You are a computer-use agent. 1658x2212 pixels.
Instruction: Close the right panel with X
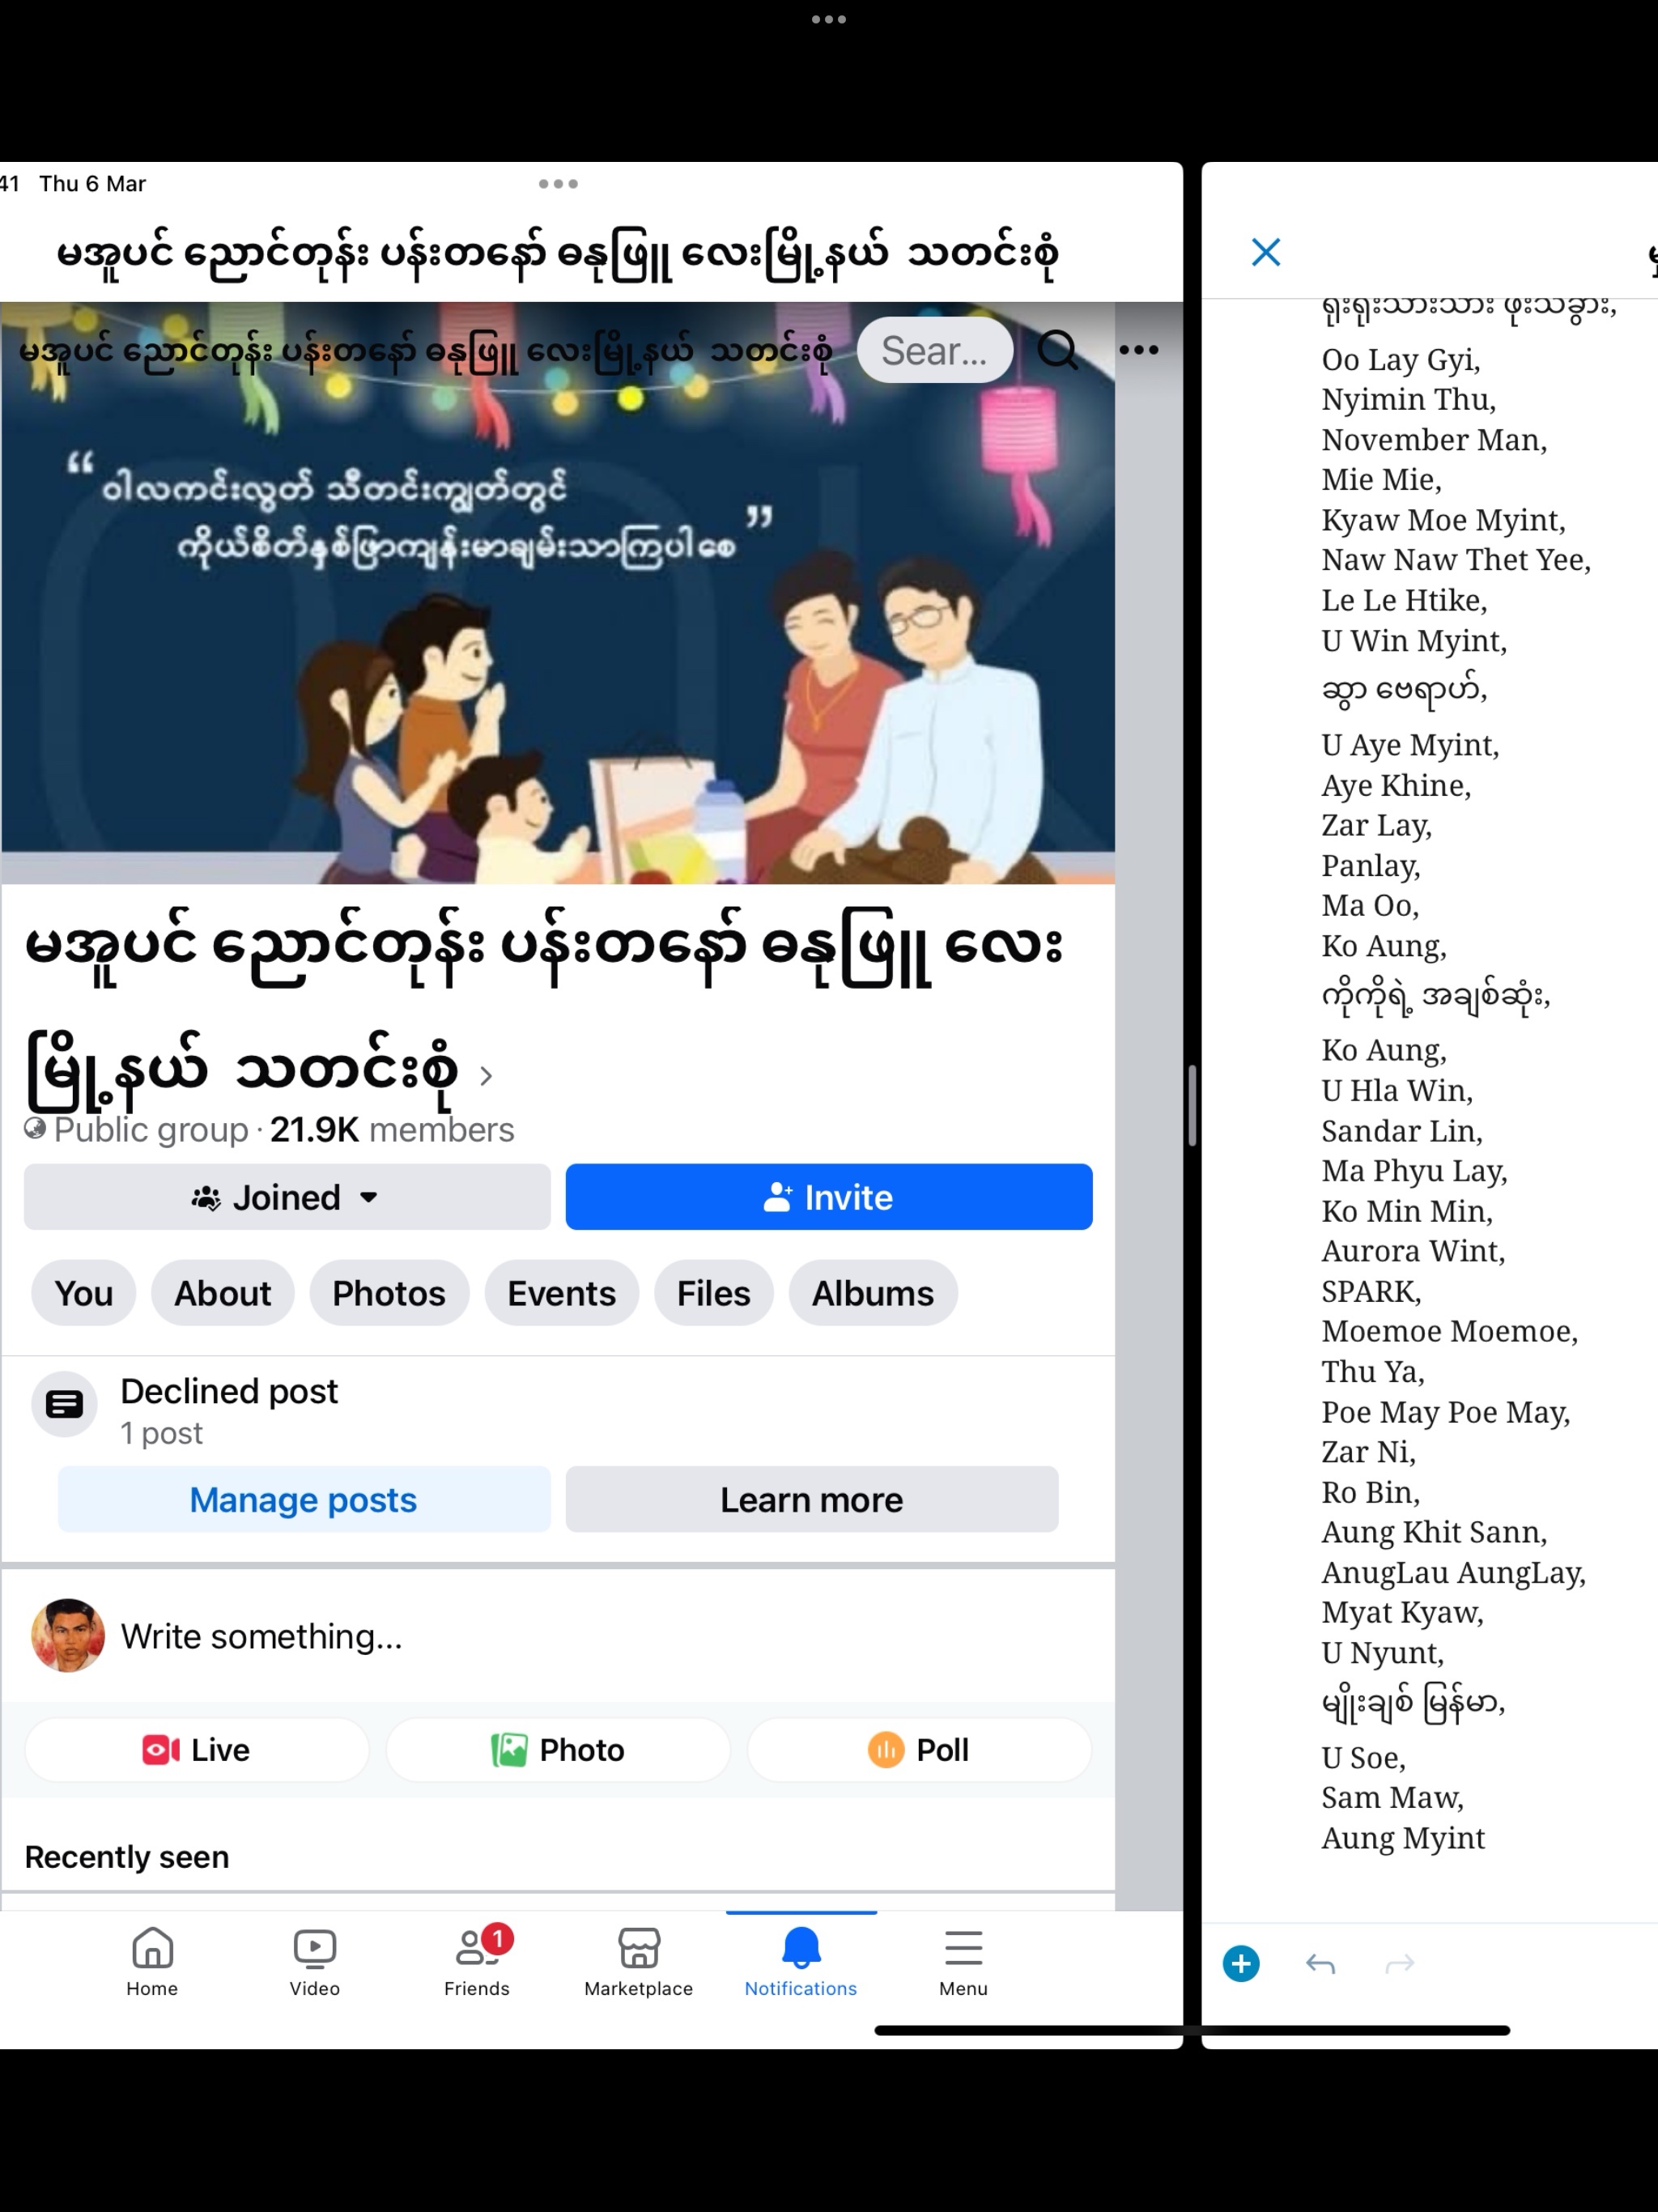coord(1266,252)
